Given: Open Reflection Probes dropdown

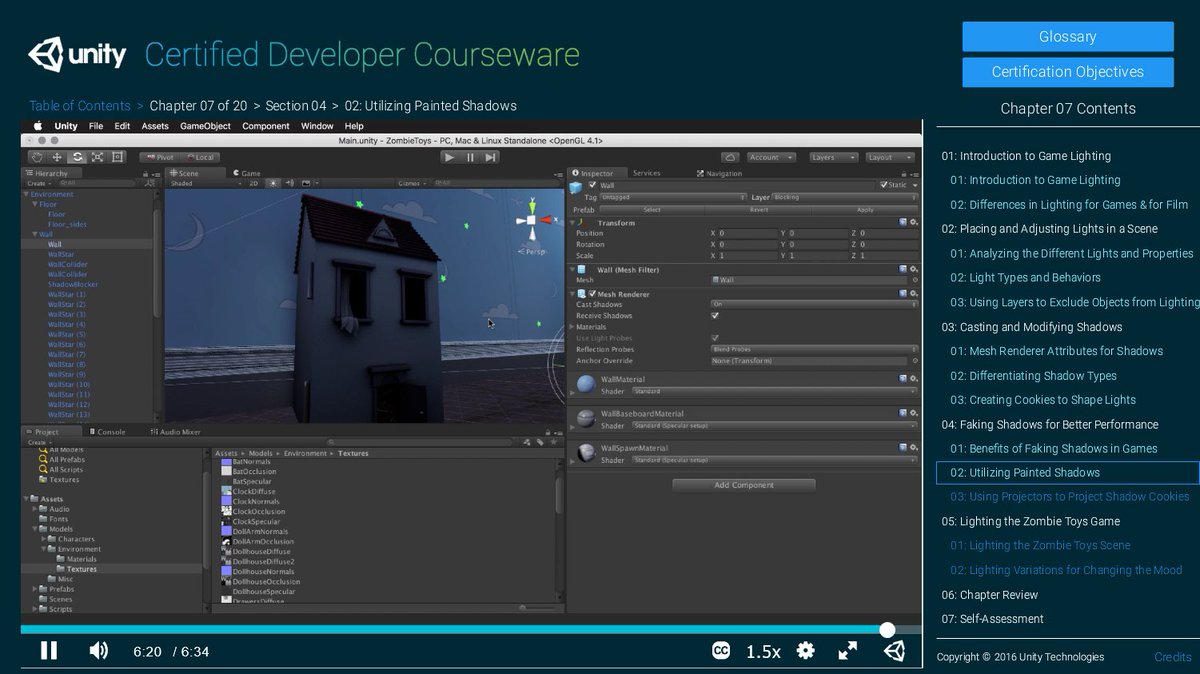Looking at the screenshot, I should (x=814, y=349).
